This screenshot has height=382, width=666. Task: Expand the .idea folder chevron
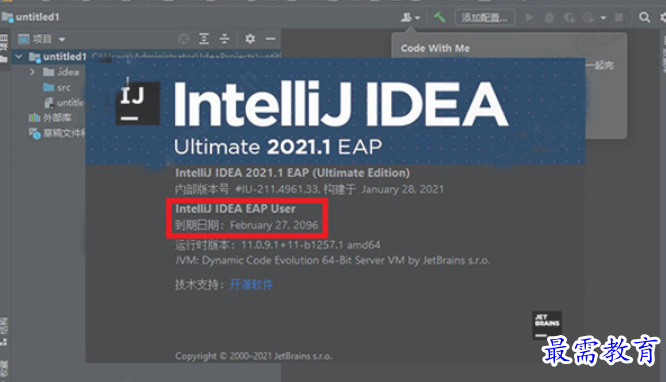coord(33,72)
